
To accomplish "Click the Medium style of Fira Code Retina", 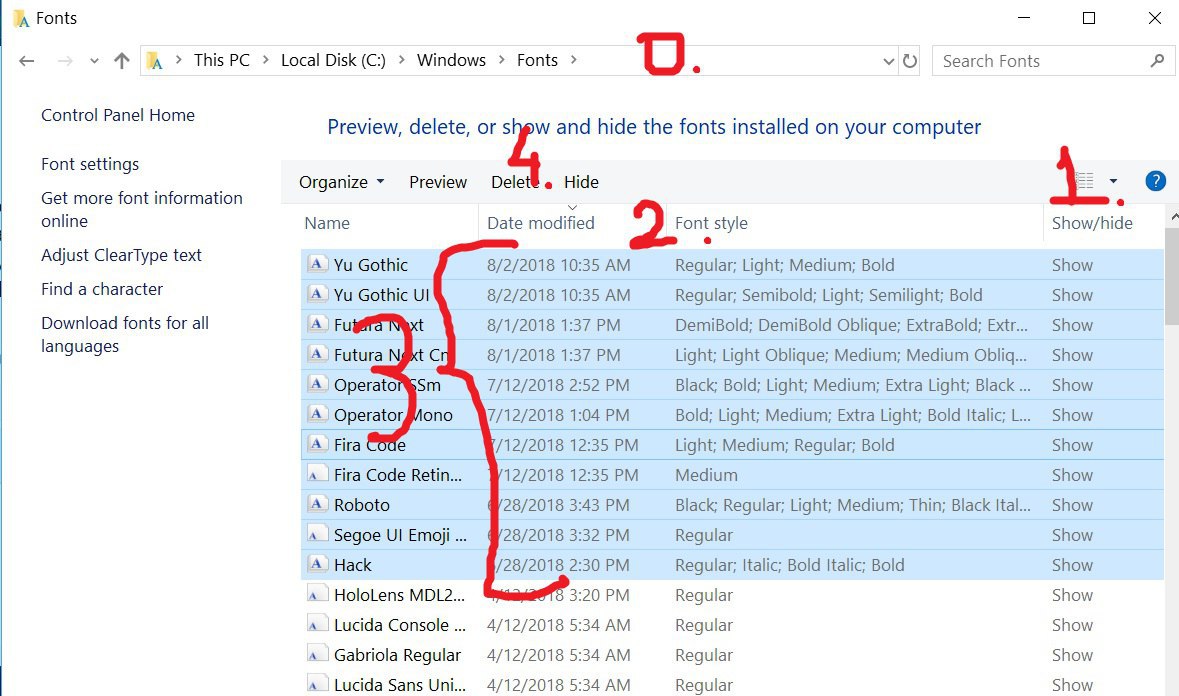I will click(706, 475).
